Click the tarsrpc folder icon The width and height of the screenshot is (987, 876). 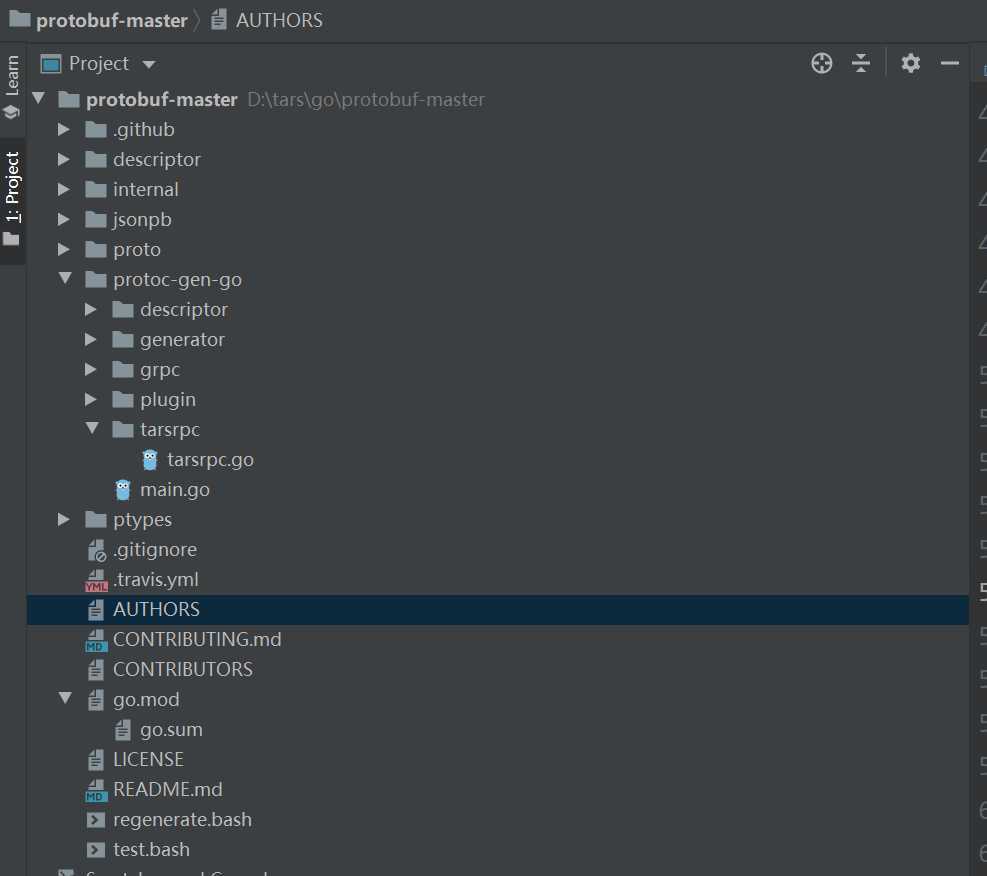123,430
